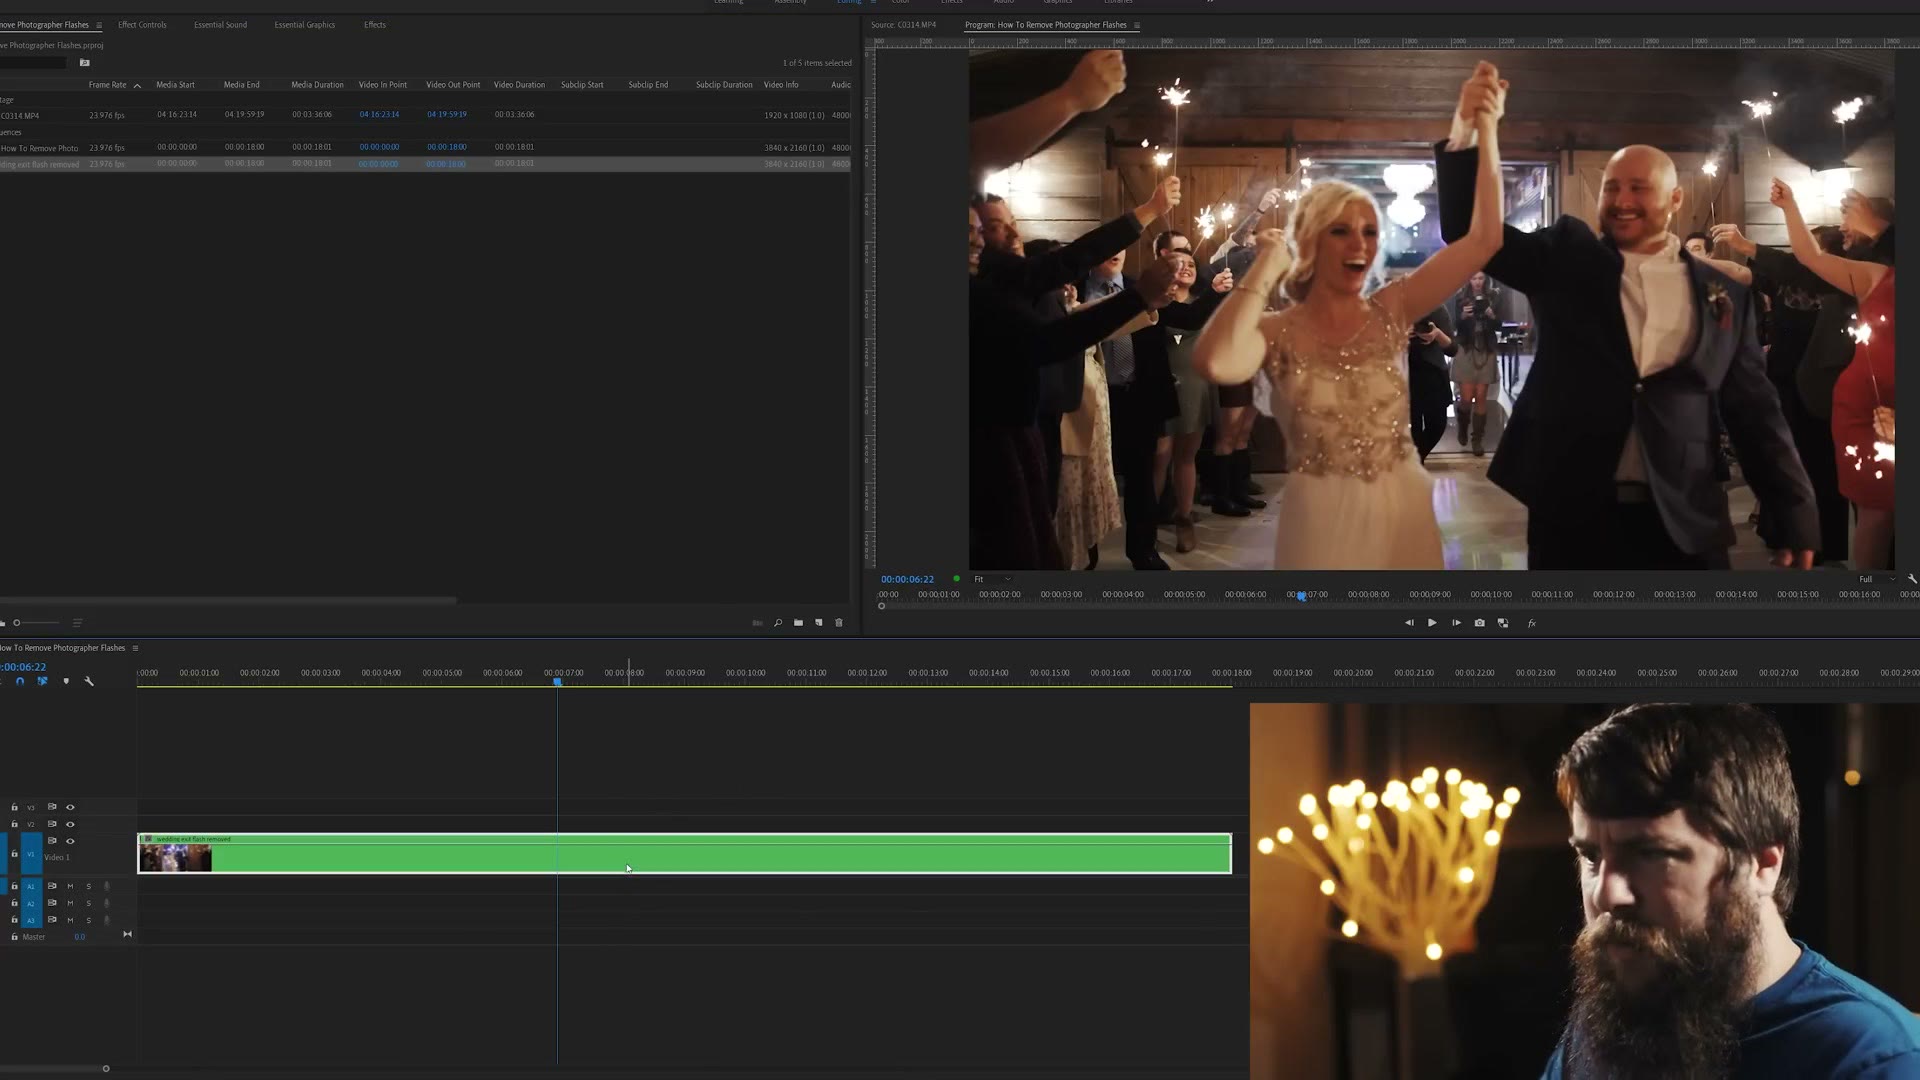Mute audio track A1

coord(70,886)
